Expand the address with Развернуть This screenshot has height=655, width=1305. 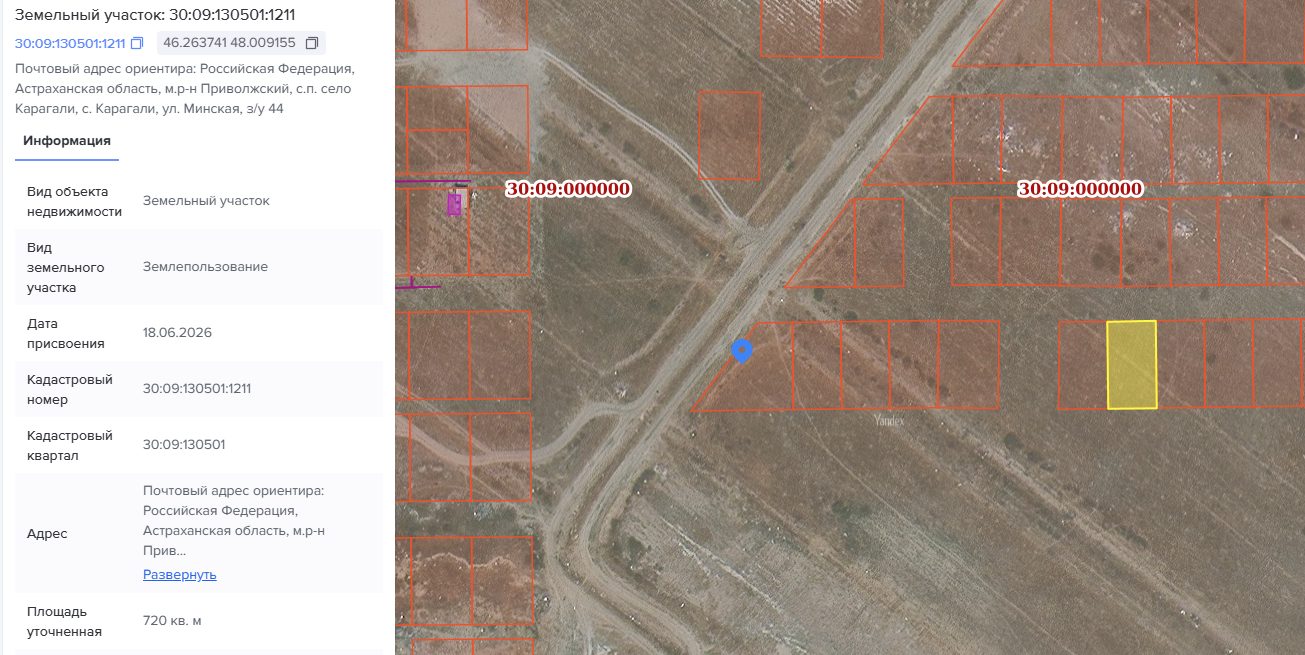tap(180, 574)
